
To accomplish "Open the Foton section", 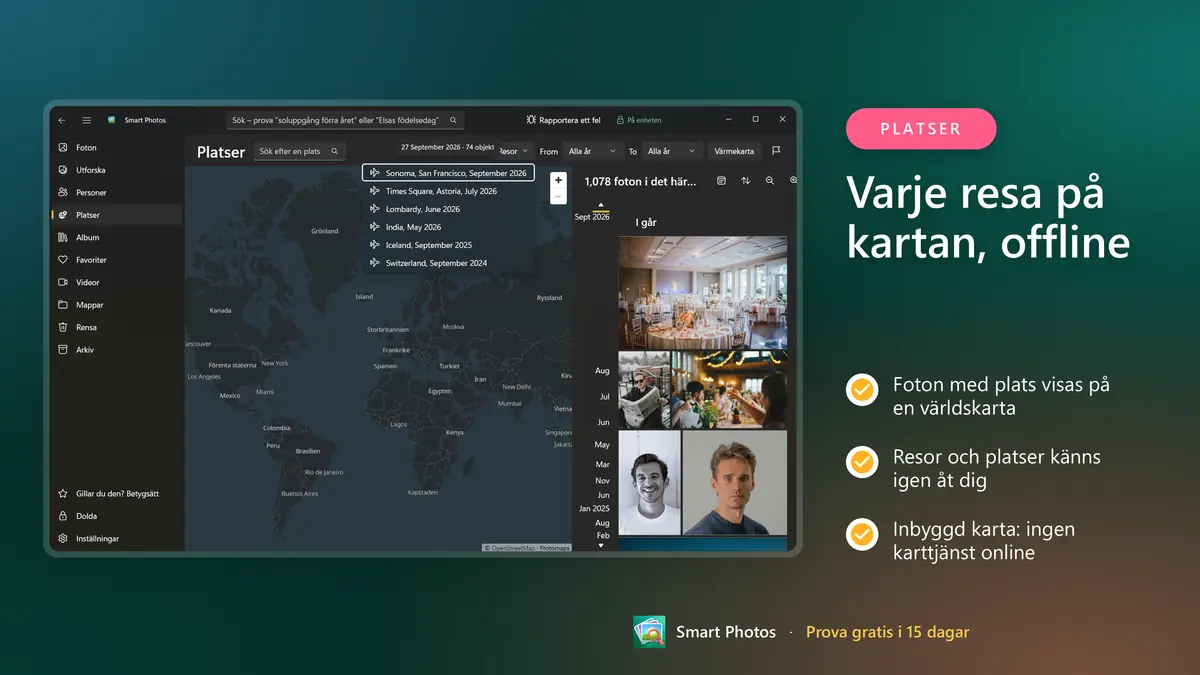I will pos(116,147).
